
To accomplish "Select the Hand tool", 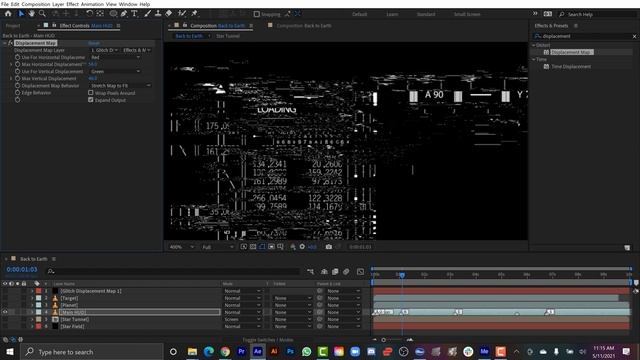I will [x=31, y=13].
